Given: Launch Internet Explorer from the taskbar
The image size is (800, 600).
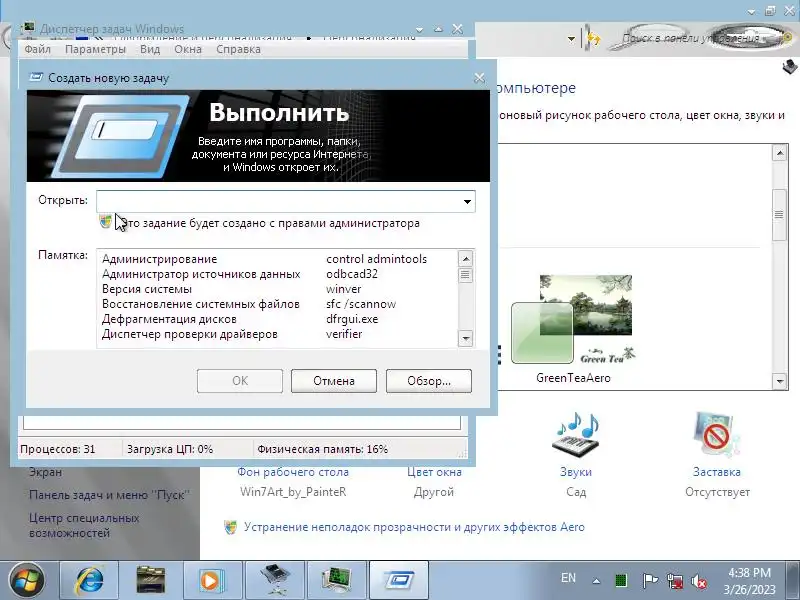Looking at the screenshot, I should 90,581.
